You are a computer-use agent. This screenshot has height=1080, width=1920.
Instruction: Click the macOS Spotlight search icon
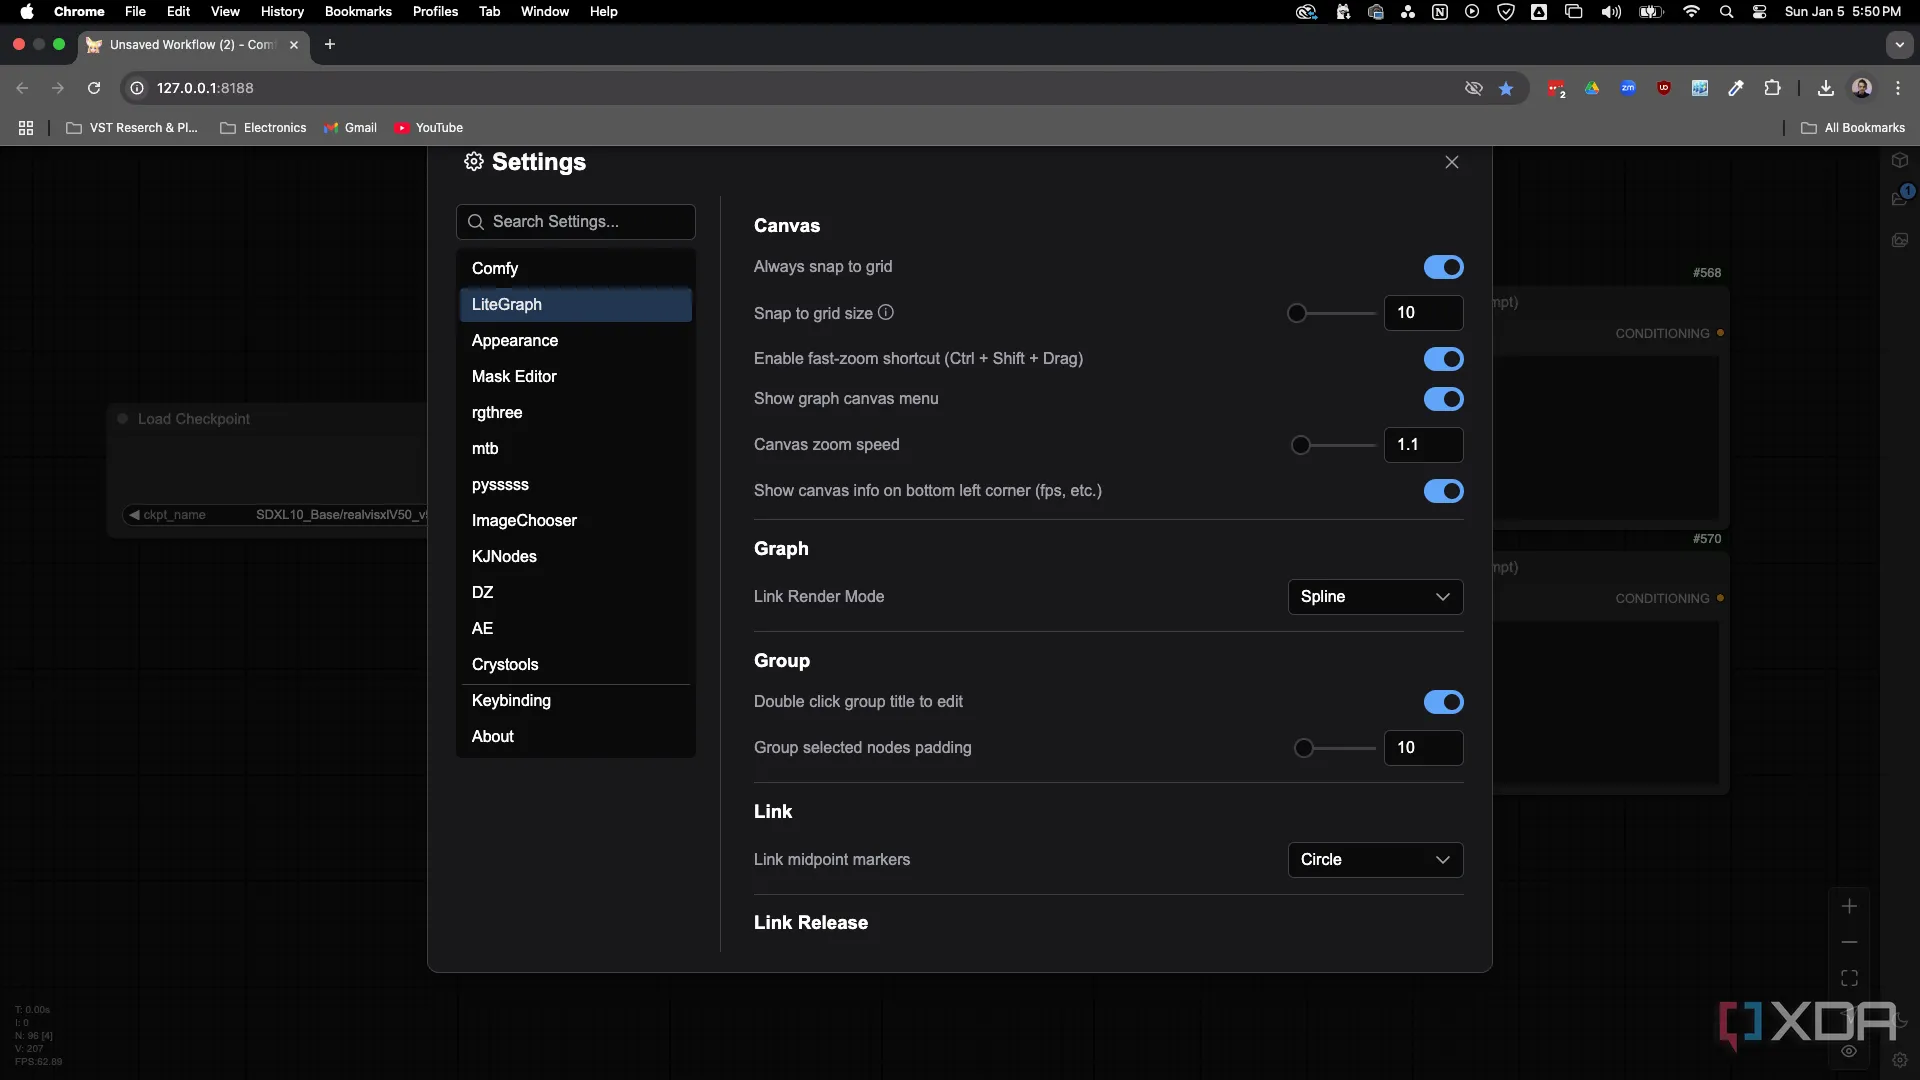(1726, 12)
